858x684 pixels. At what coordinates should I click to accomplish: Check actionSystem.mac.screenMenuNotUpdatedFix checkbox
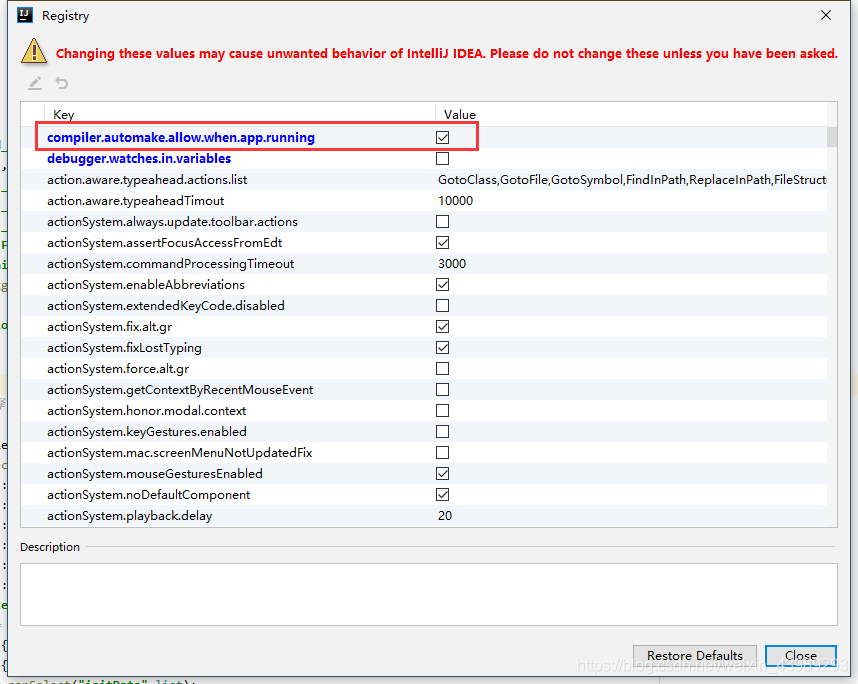(x=443, y=453)
